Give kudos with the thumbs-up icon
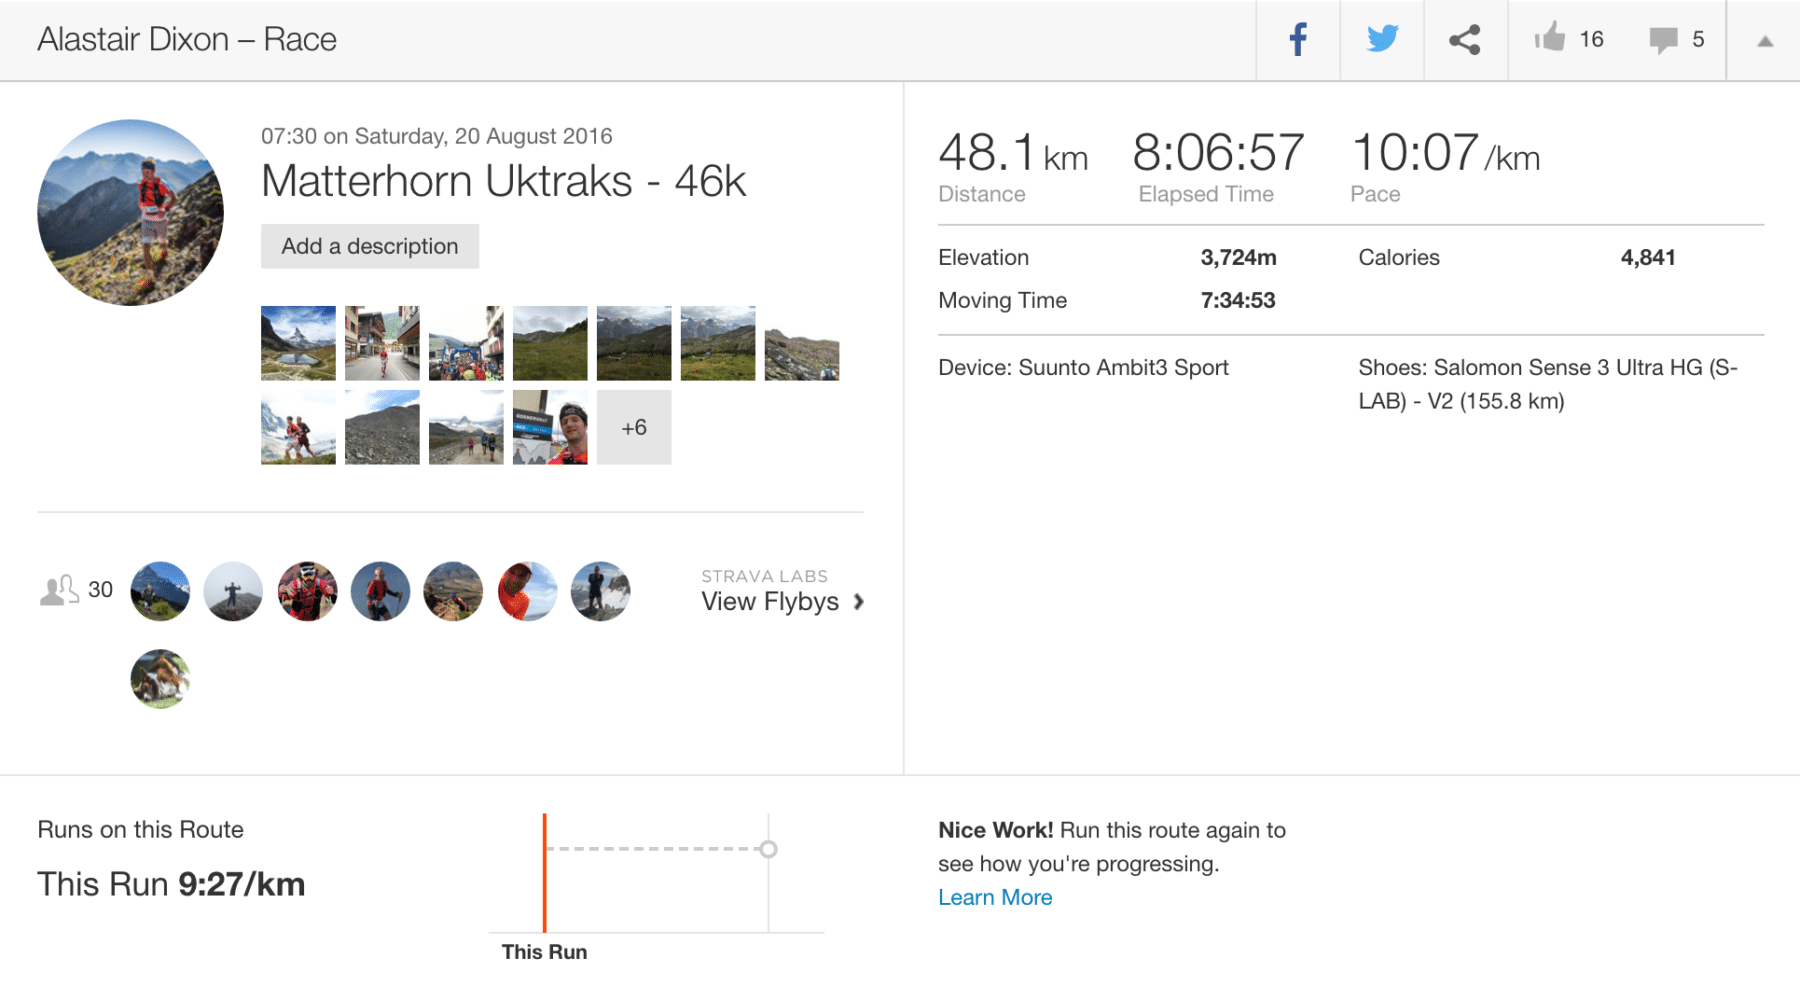 point(1550,39)
